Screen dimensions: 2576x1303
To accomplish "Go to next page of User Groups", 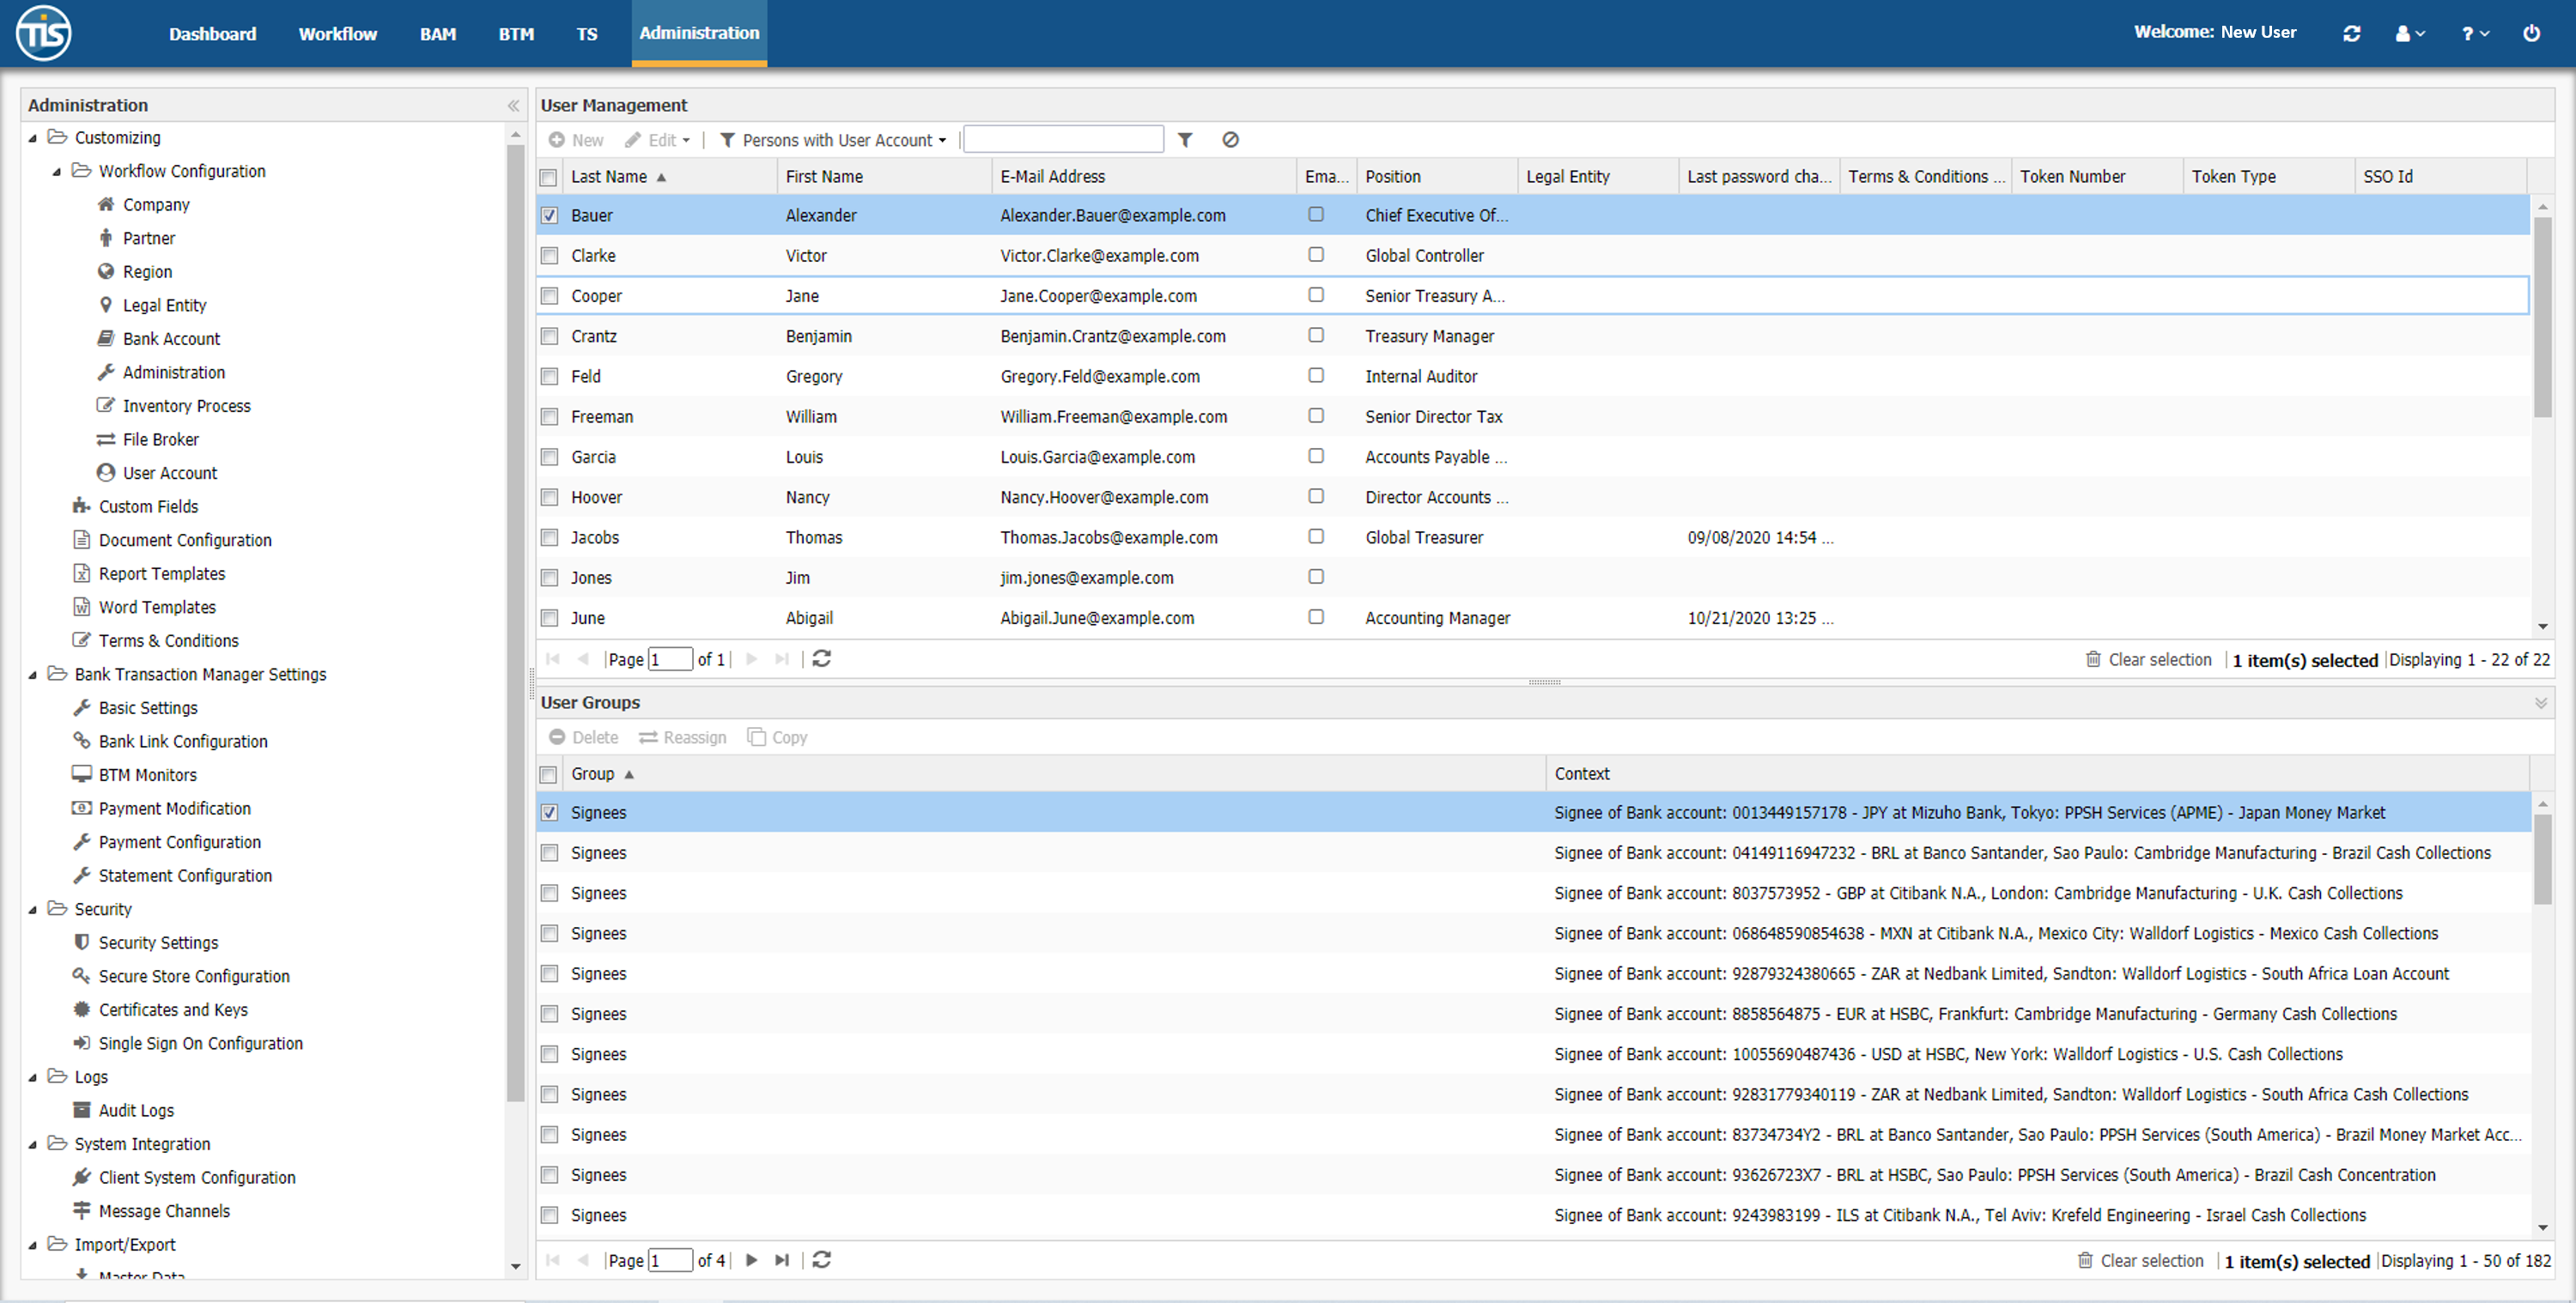I will click(752, 1260).
